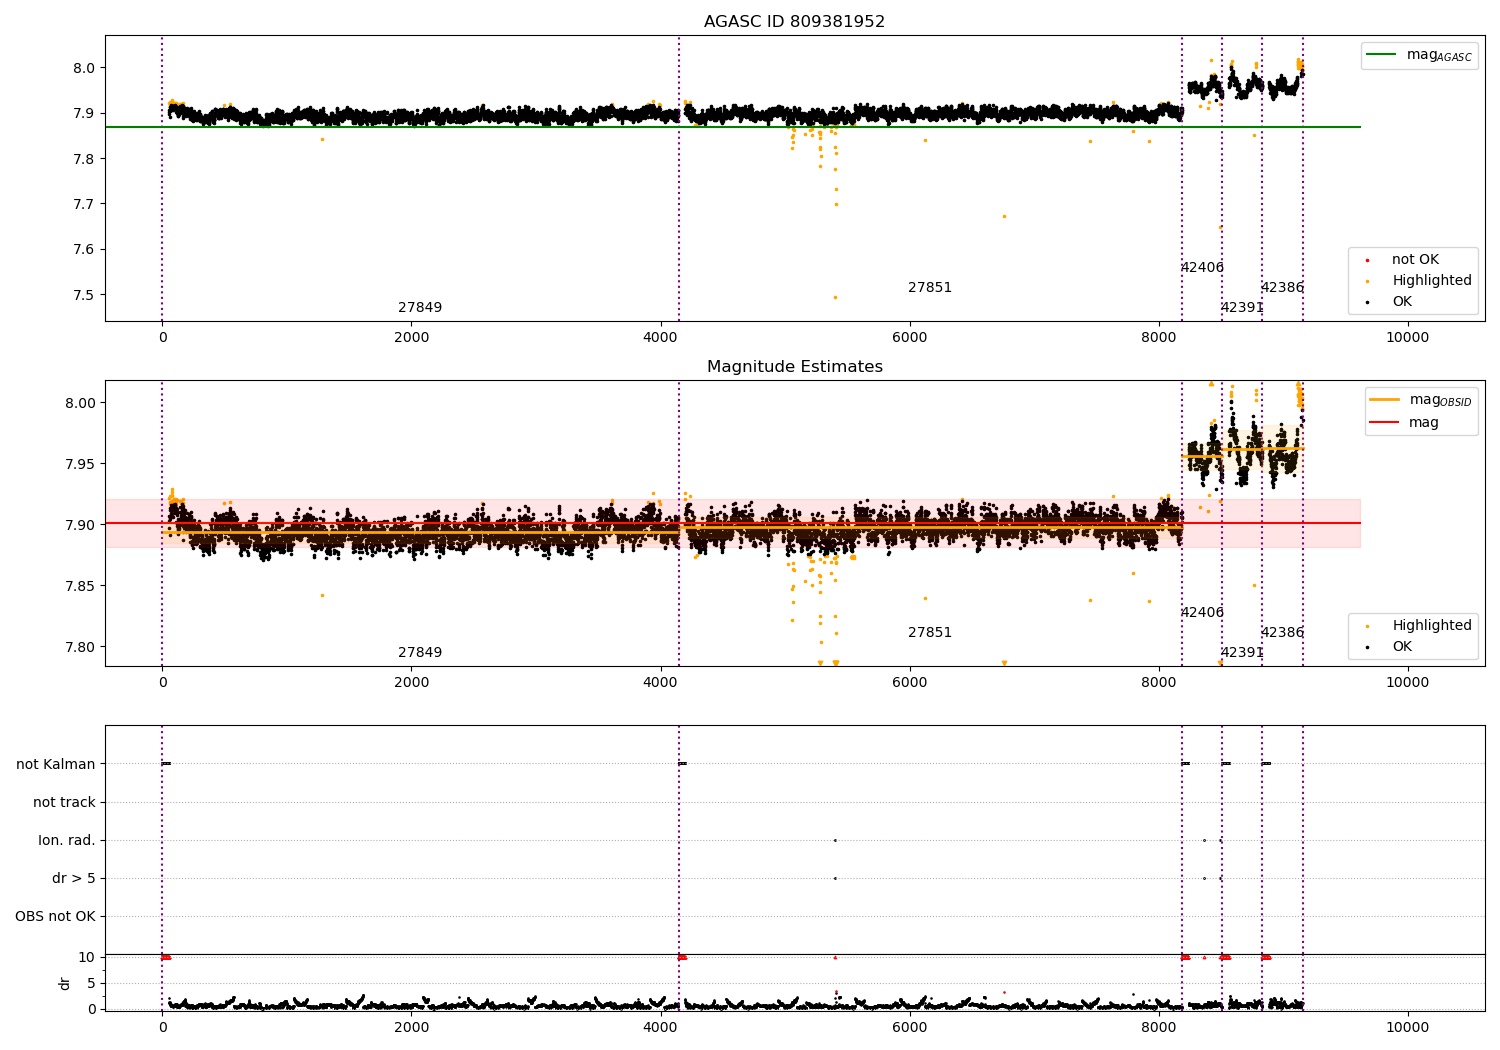The width and height of the screenshot is (1500, 1050).
Task: Click the rotated "dr" axis label
Action: pos(65,983)
